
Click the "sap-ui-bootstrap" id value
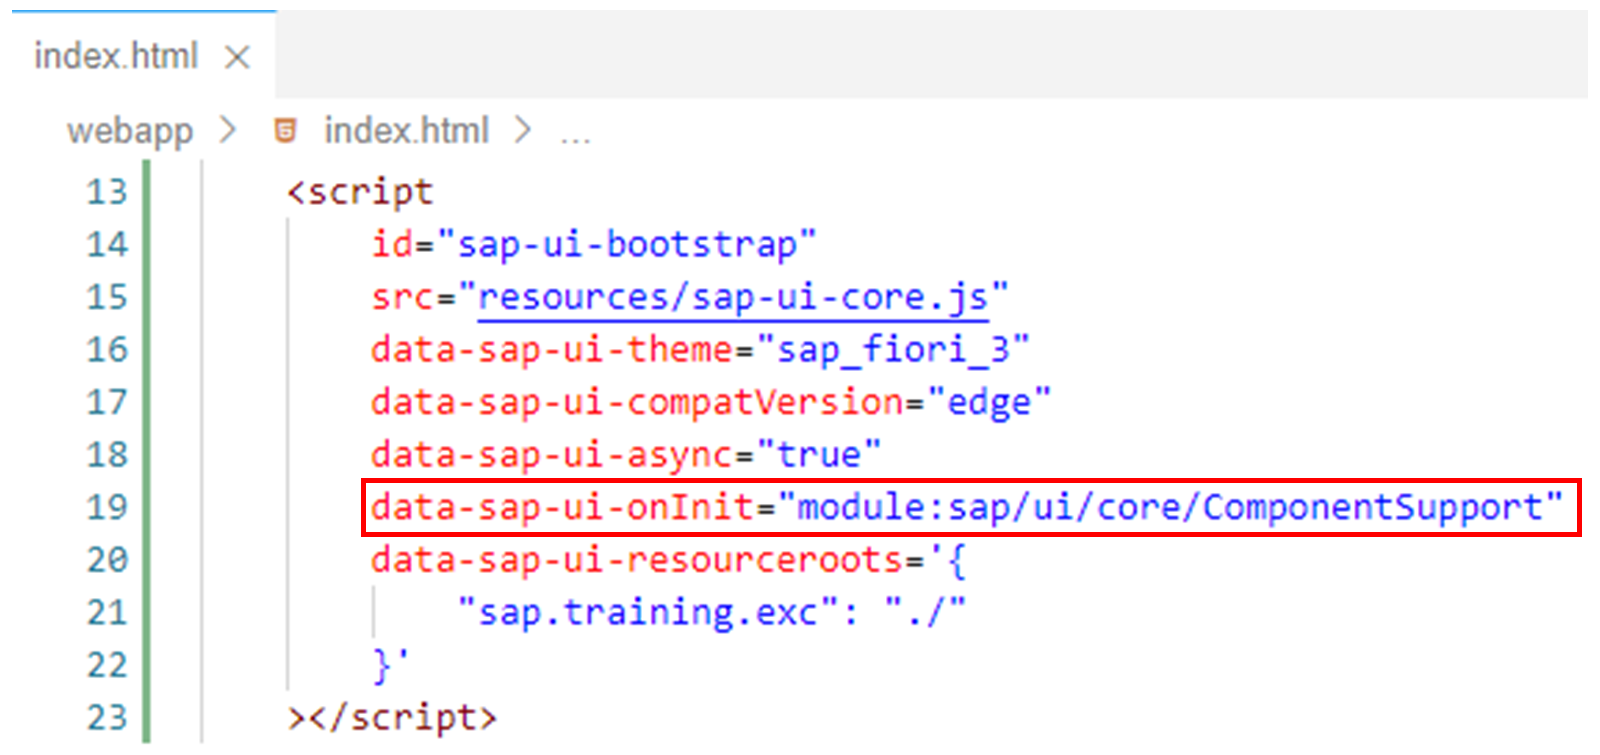pyautogui.click(x=626, y=245)
